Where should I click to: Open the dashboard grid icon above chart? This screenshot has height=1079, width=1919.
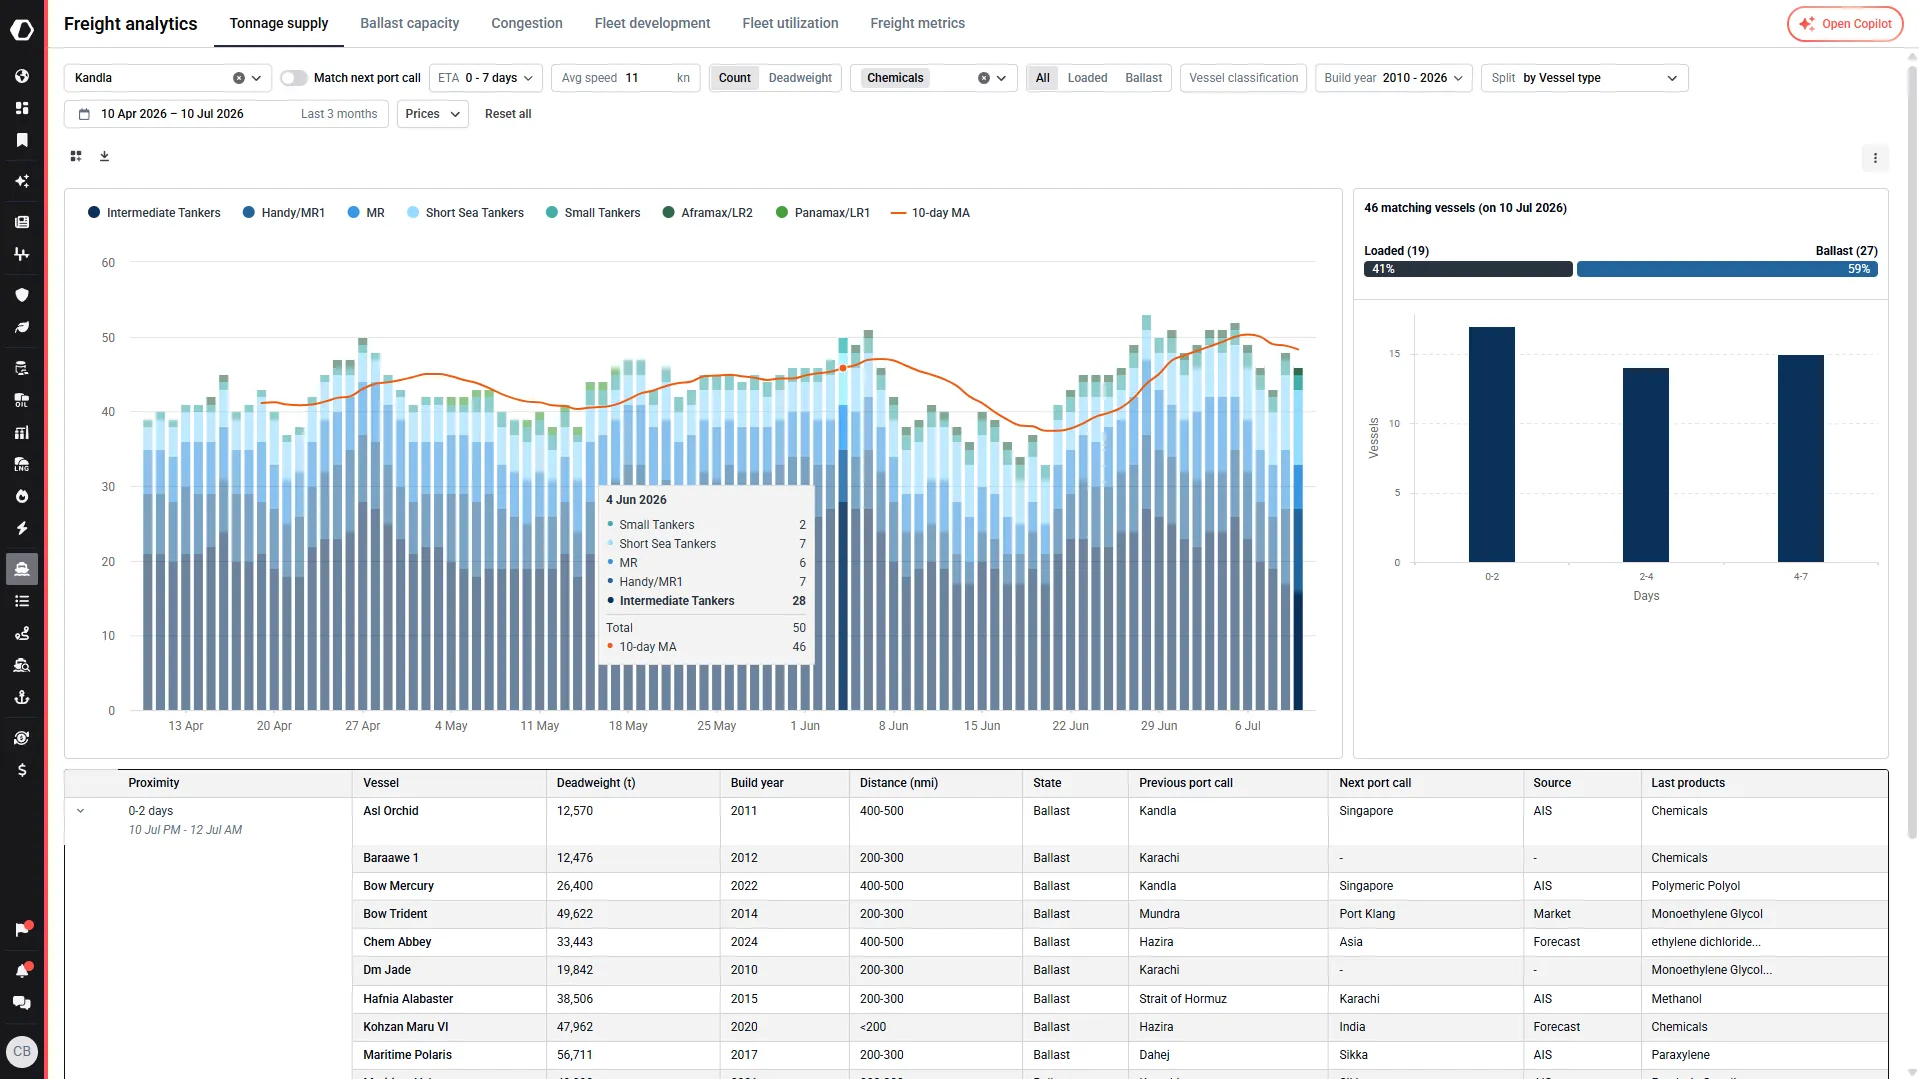(x=76, y=156)
